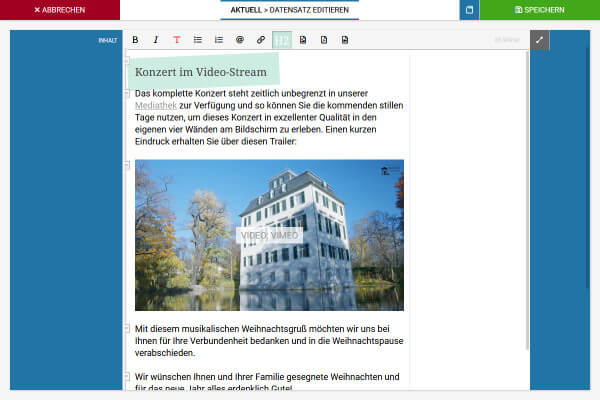
Task: Click the paragraph starting Wir wünschen Ihnen
Action: tap(267, 382)
